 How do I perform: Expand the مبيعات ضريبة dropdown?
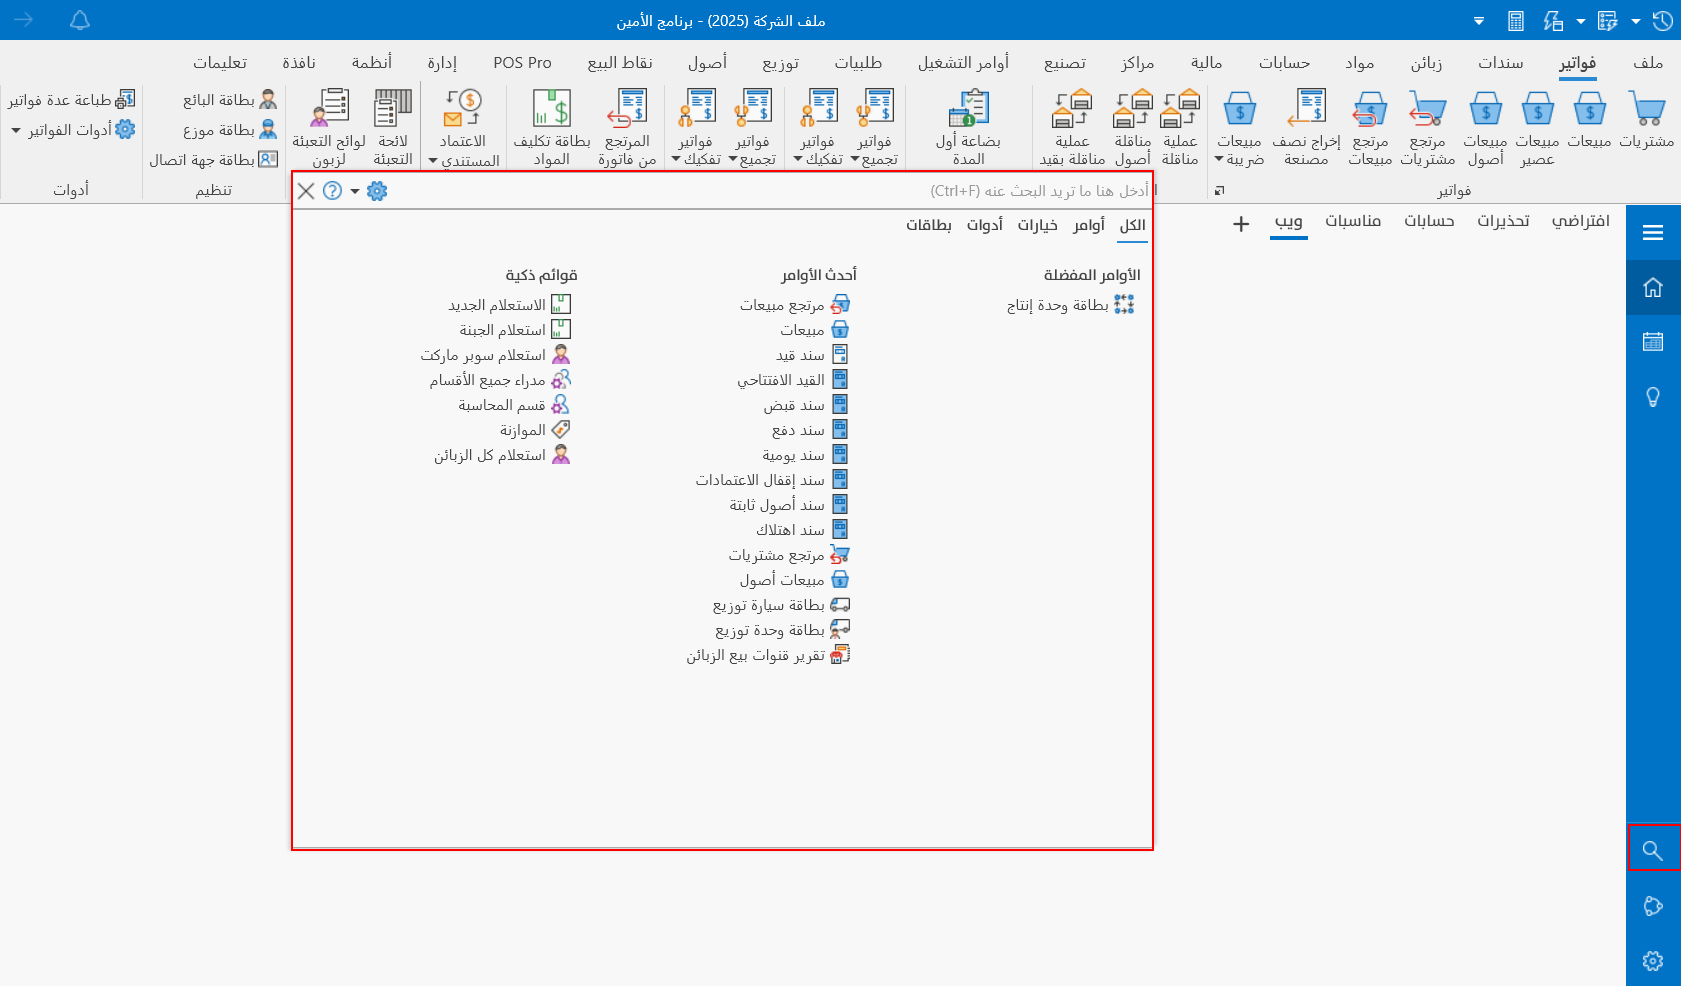pyautogui.click(x=1219, y=160)
